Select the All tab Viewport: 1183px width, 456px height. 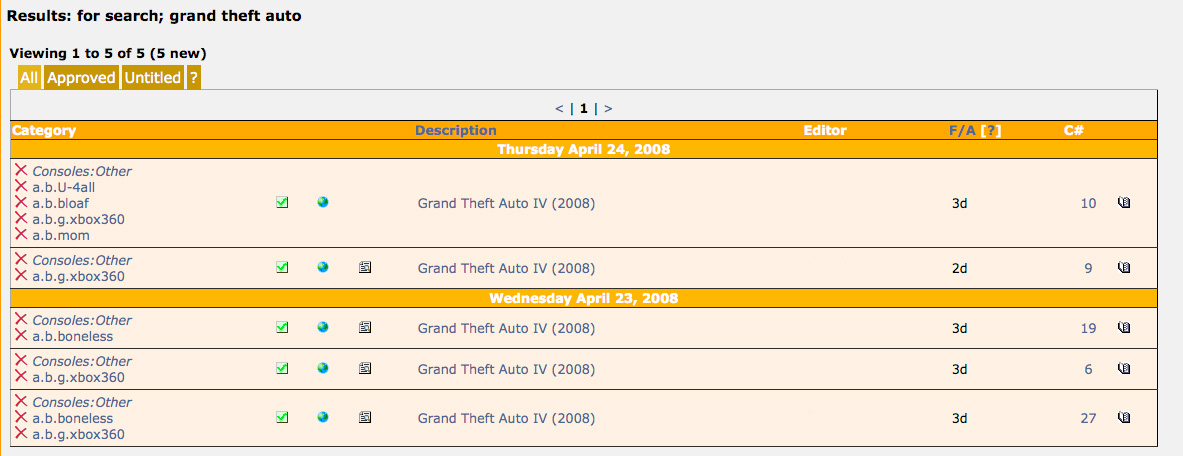tap(29, 78)
